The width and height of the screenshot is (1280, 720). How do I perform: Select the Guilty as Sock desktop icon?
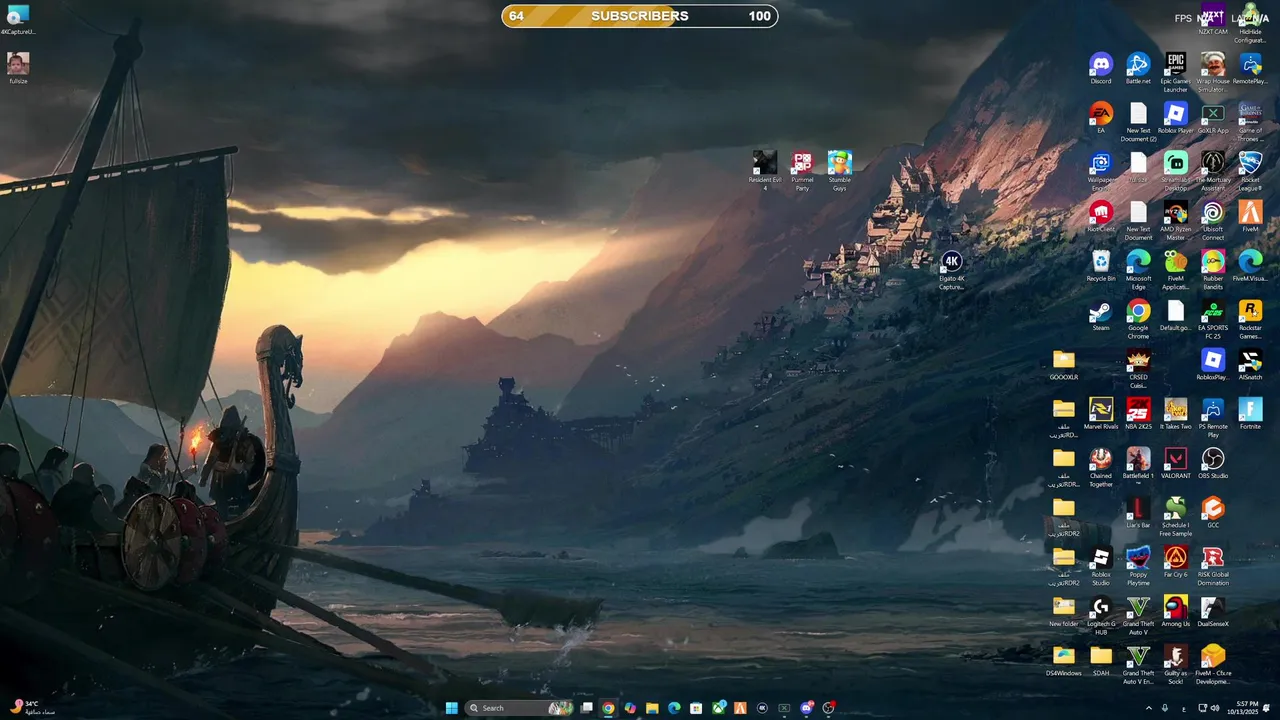pos(1175,665)
